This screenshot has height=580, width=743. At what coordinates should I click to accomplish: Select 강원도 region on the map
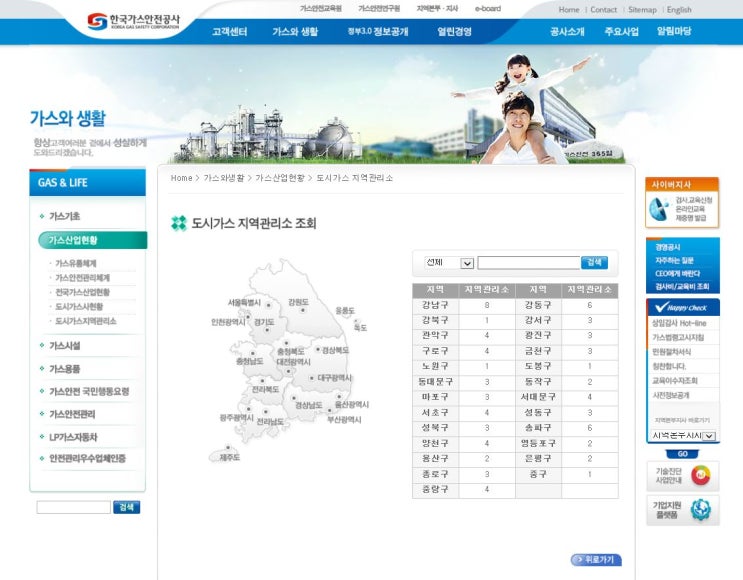299,302
